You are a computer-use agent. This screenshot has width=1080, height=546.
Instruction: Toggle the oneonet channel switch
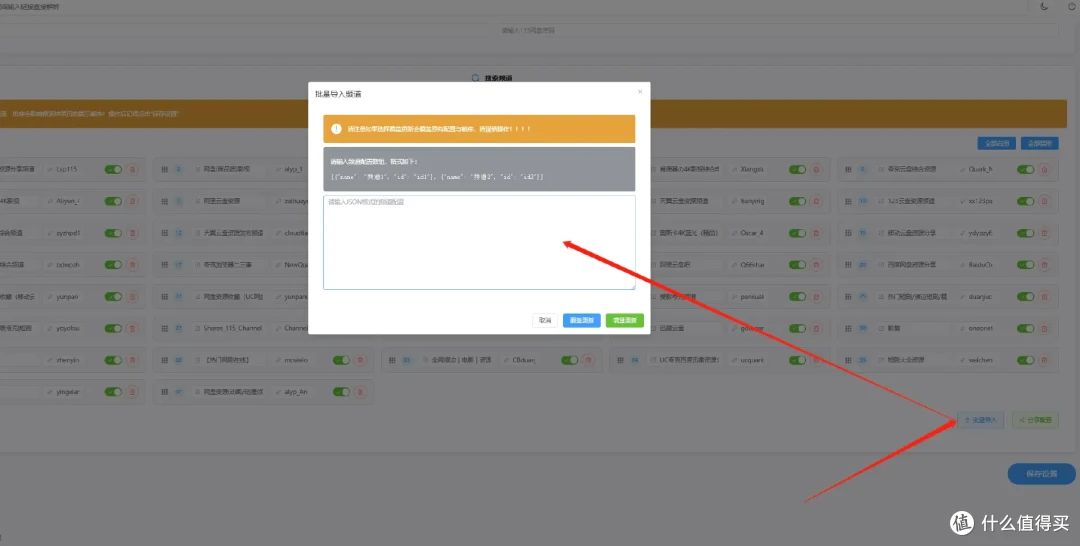(x=1026, y=328)
